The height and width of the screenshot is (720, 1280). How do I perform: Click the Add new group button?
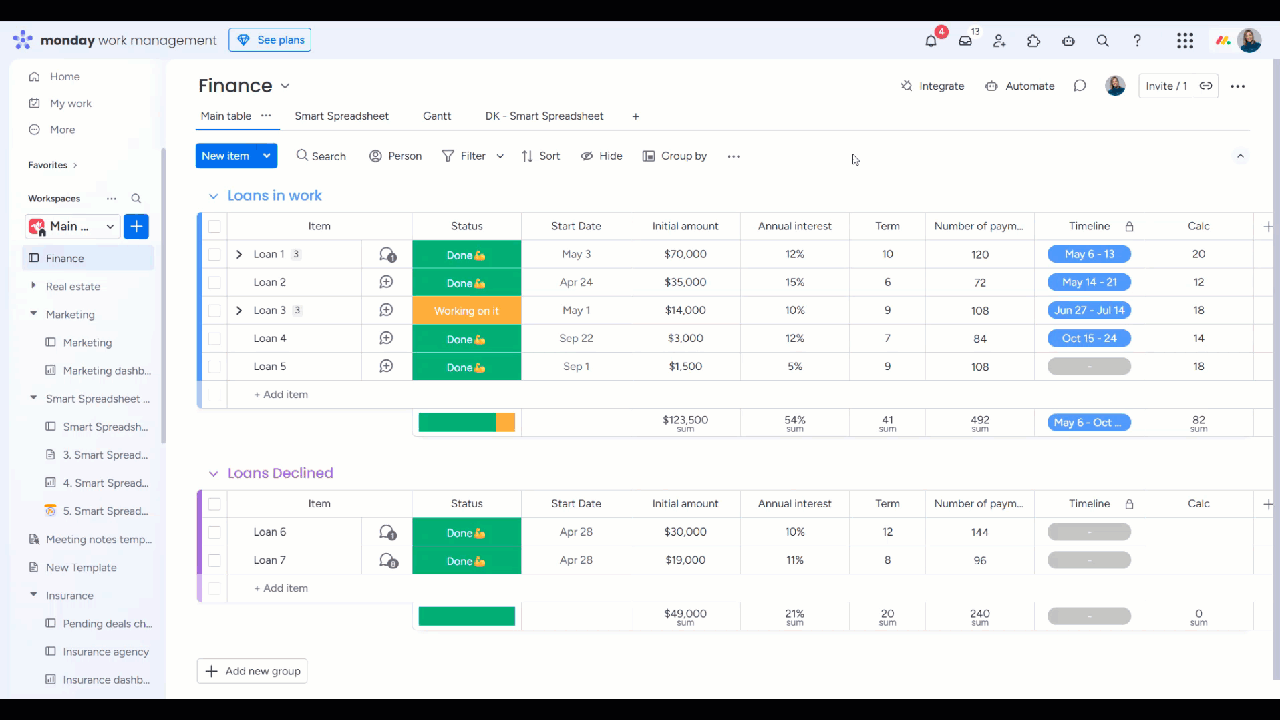point(252,671)
